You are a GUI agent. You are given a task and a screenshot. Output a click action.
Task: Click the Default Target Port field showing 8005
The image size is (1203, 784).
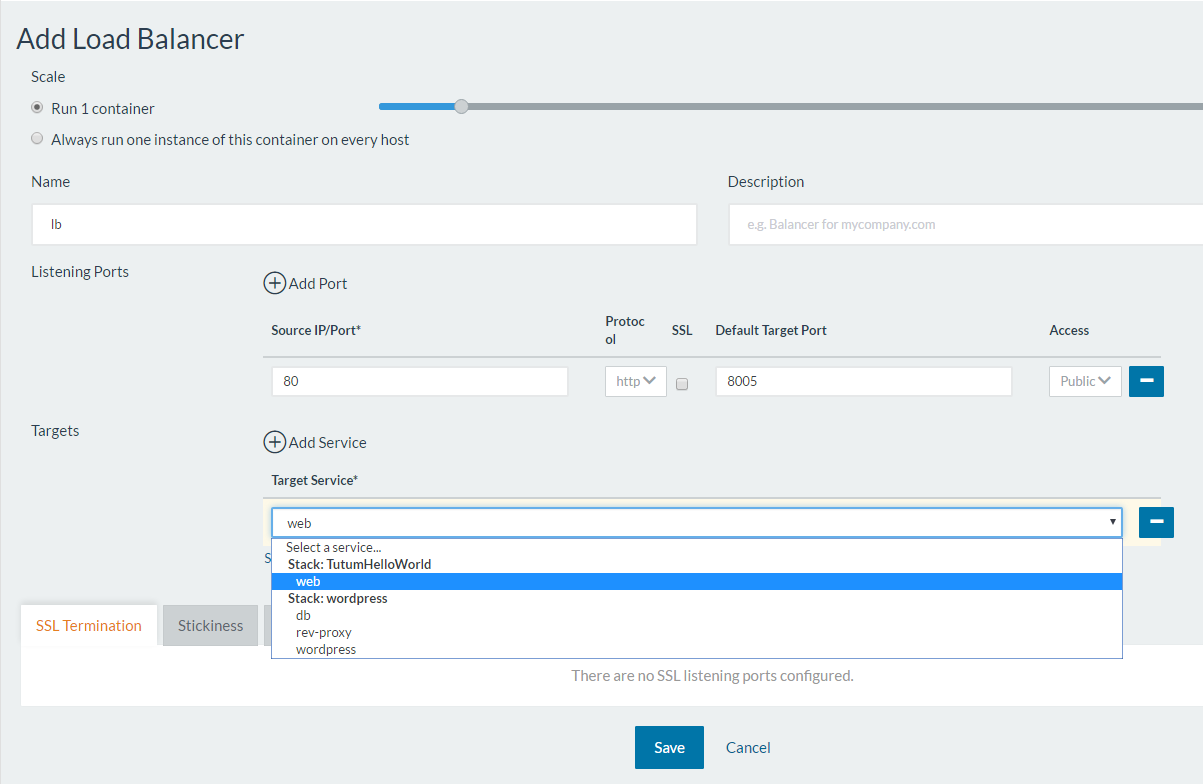(863, 381)
